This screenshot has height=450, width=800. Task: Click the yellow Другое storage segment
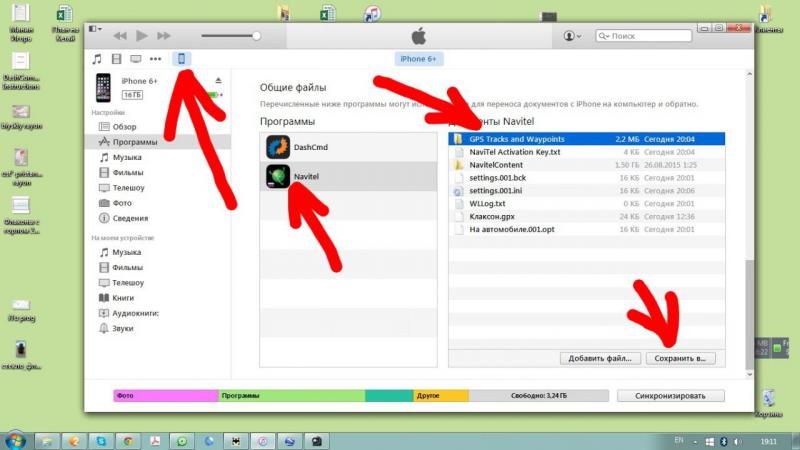(x=441, y=395)
